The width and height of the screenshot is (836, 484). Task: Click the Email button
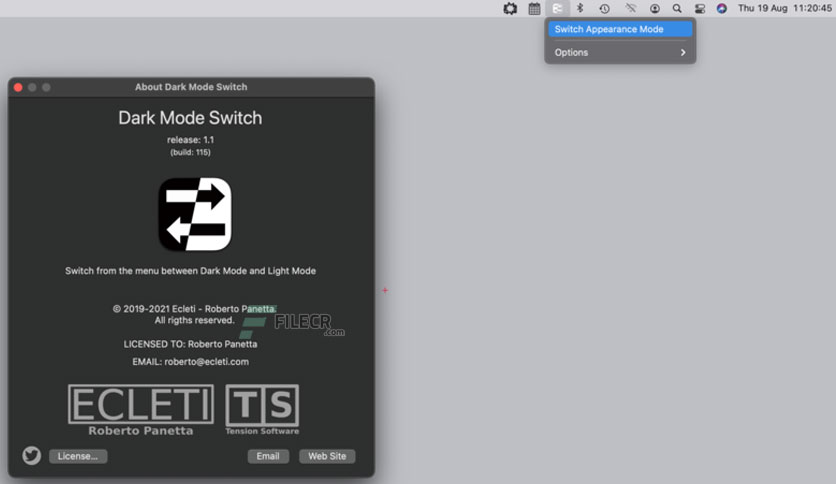pyautogui.click(x=268, y=456)
